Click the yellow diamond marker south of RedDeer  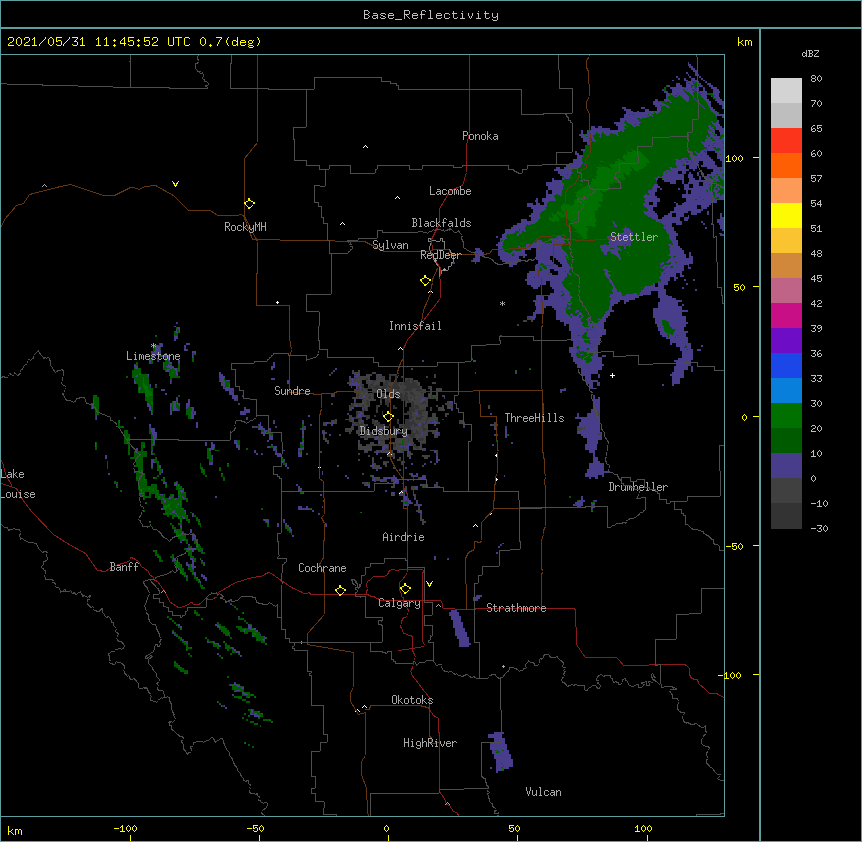425,281
